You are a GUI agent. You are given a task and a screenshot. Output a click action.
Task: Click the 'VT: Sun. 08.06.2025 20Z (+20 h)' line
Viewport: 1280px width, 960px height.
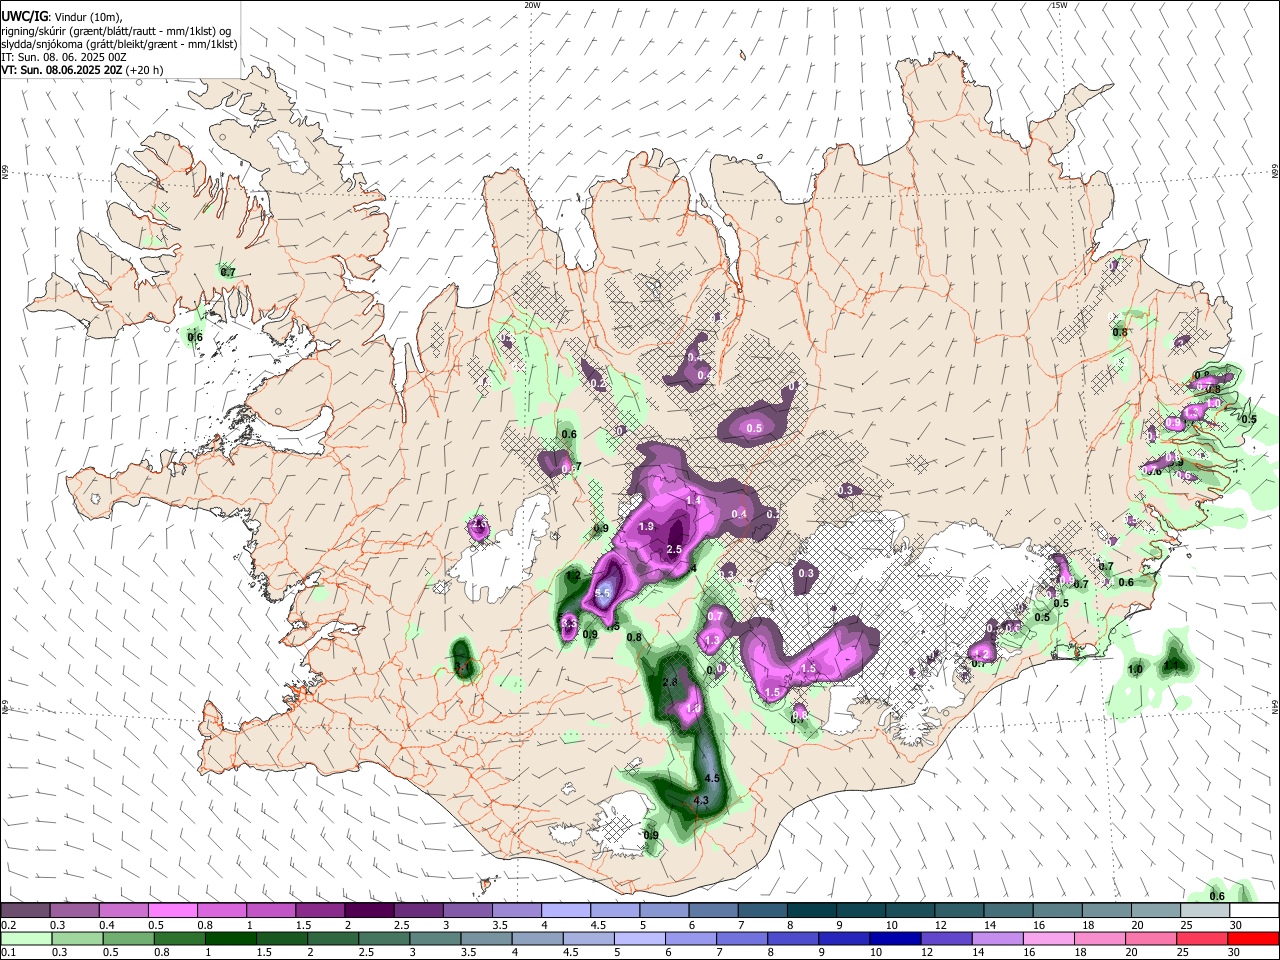[82, 70]
